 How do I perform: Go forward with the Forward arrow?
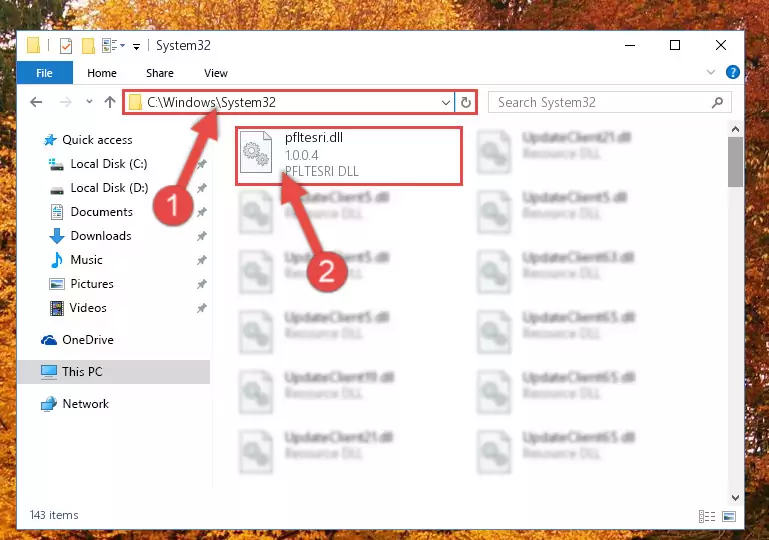coord(65,102)
